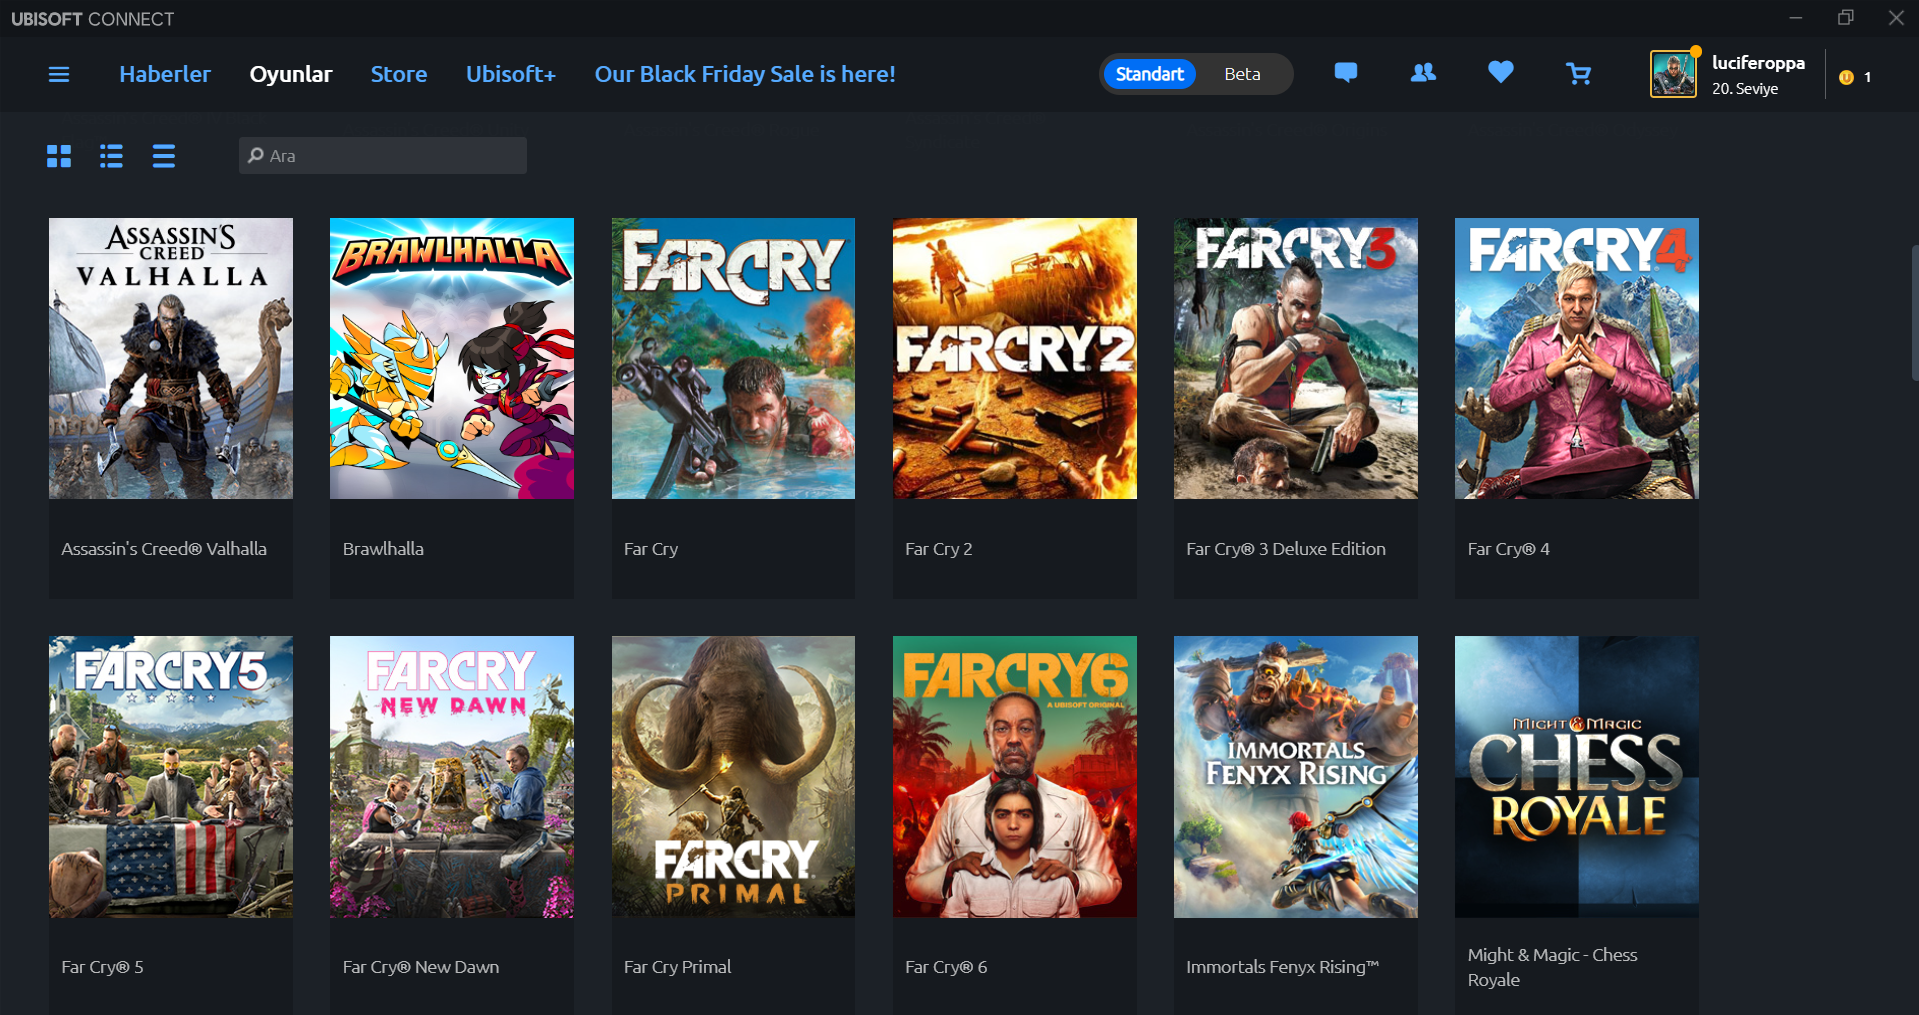Open the Ubisoft+ tab
Image resolution: width=1919 pixels, height=1015 pixels.
tap(511, 74)
